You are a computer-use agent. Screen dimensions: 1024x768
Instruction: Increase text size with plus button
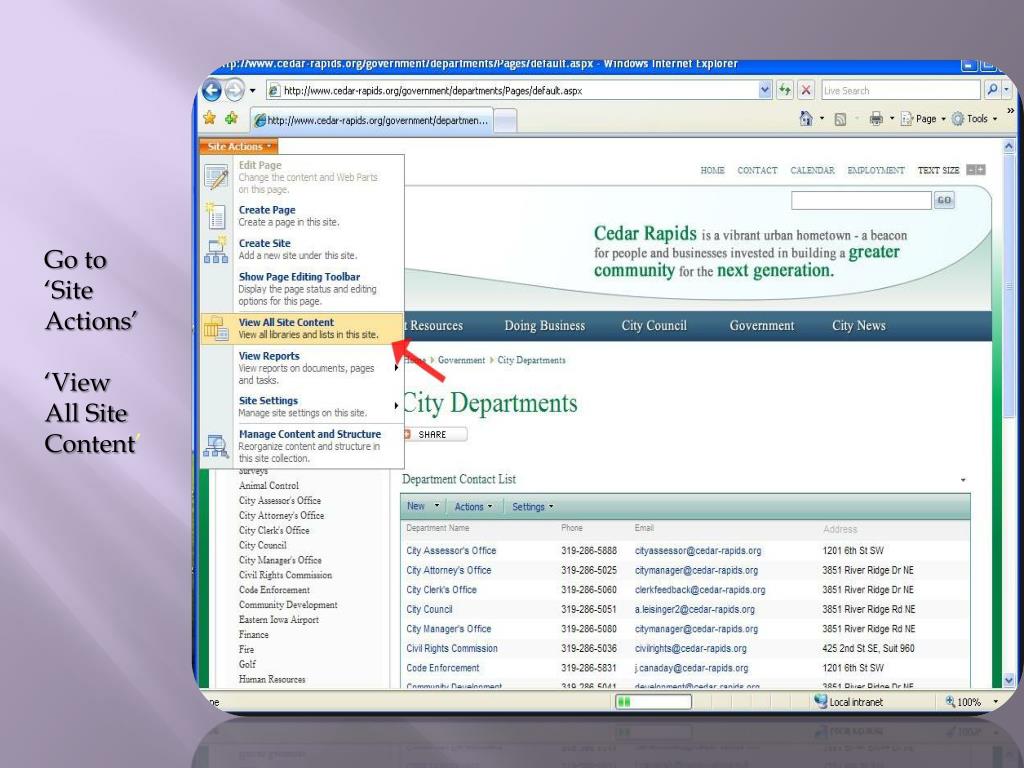(x=981, y=170)
